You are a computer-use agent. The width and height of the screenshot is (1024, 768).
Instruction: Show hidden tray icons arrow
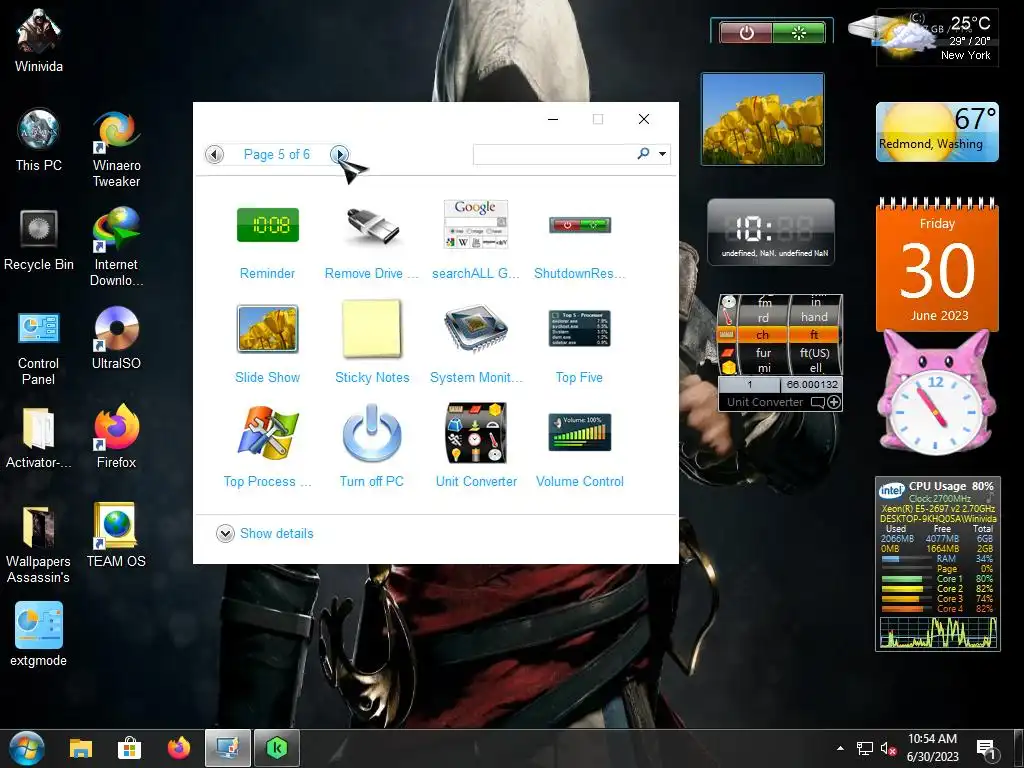[x=840, y=748]
